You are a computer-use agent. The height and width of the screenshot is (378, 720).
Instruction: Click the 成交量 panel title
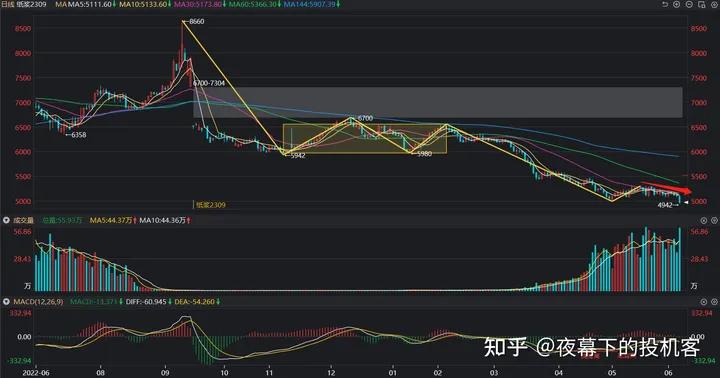tap(23, 220)
